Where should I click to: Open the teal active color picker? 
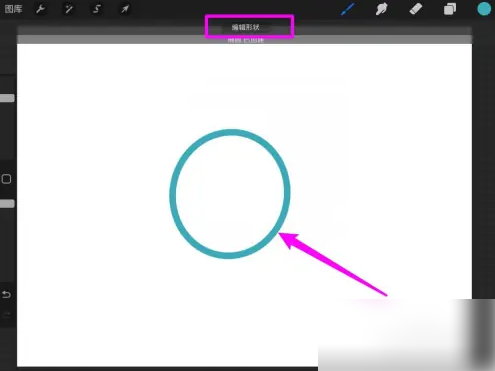484,9
